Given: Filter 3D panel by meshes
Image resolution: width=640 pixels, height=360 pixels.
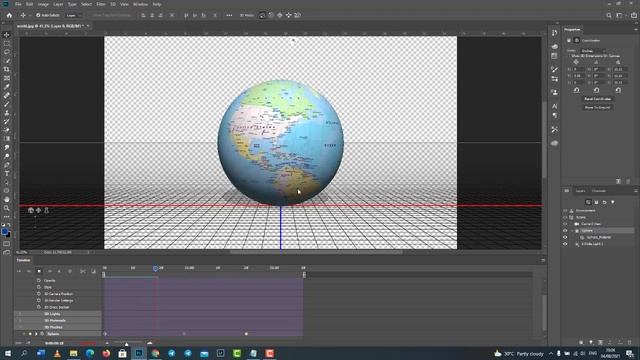Looking at the screenshot, I should [596, 202].
